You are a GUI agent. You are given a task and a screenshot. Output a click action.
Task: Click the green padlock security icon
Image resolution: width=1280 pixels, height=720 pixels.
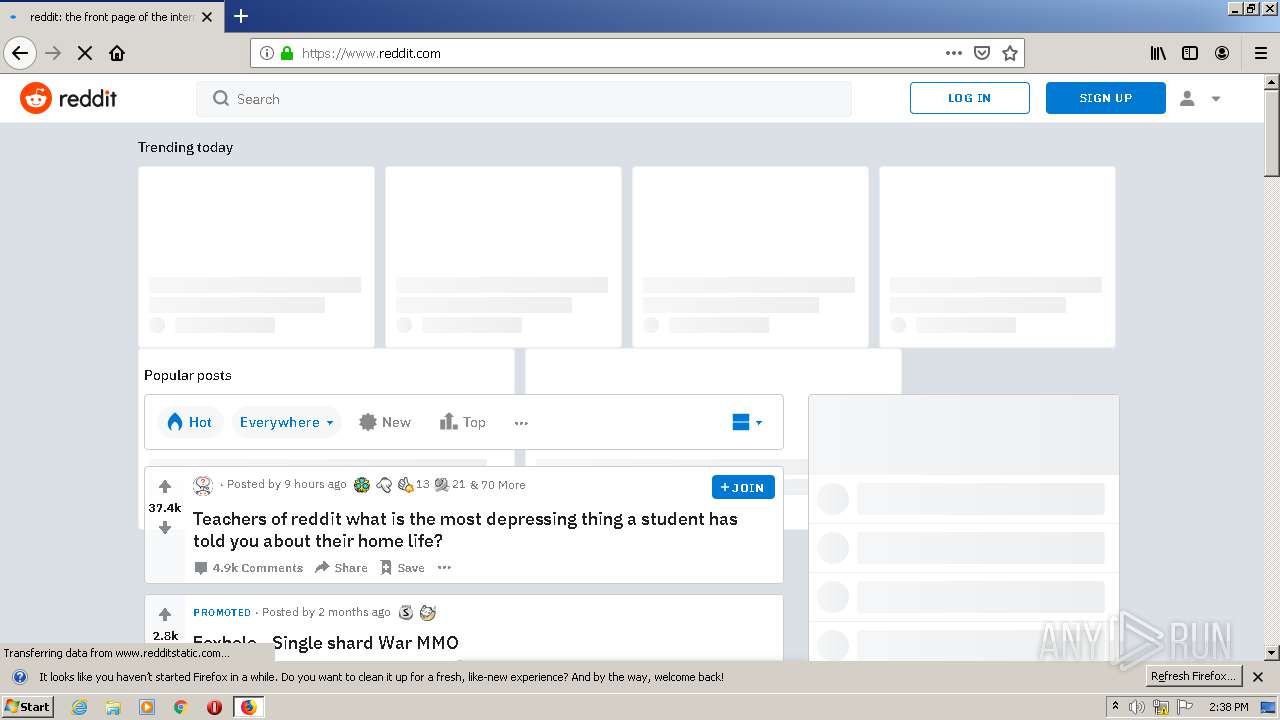(x=287, y=53)
